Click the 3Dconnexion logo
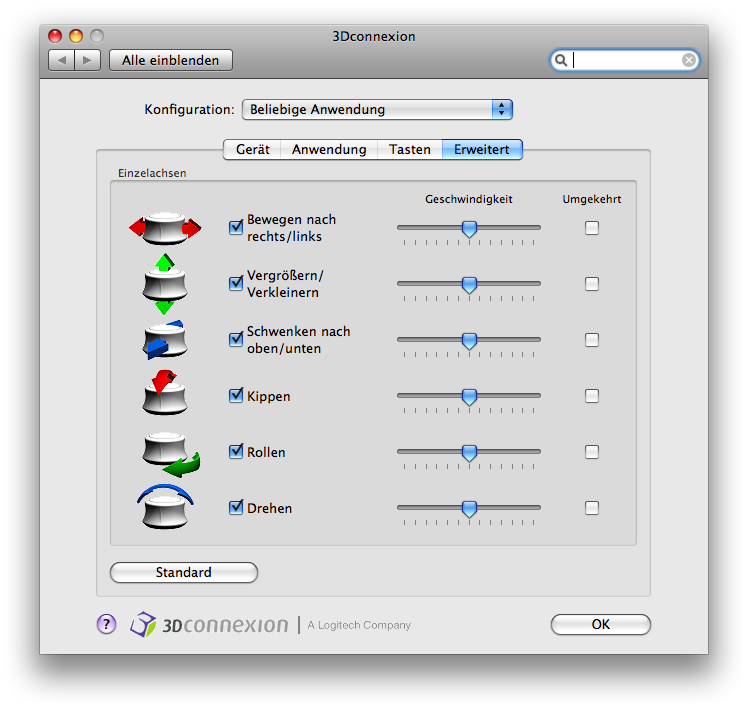This screenshot has height=709, width=748. pos(209,625)
